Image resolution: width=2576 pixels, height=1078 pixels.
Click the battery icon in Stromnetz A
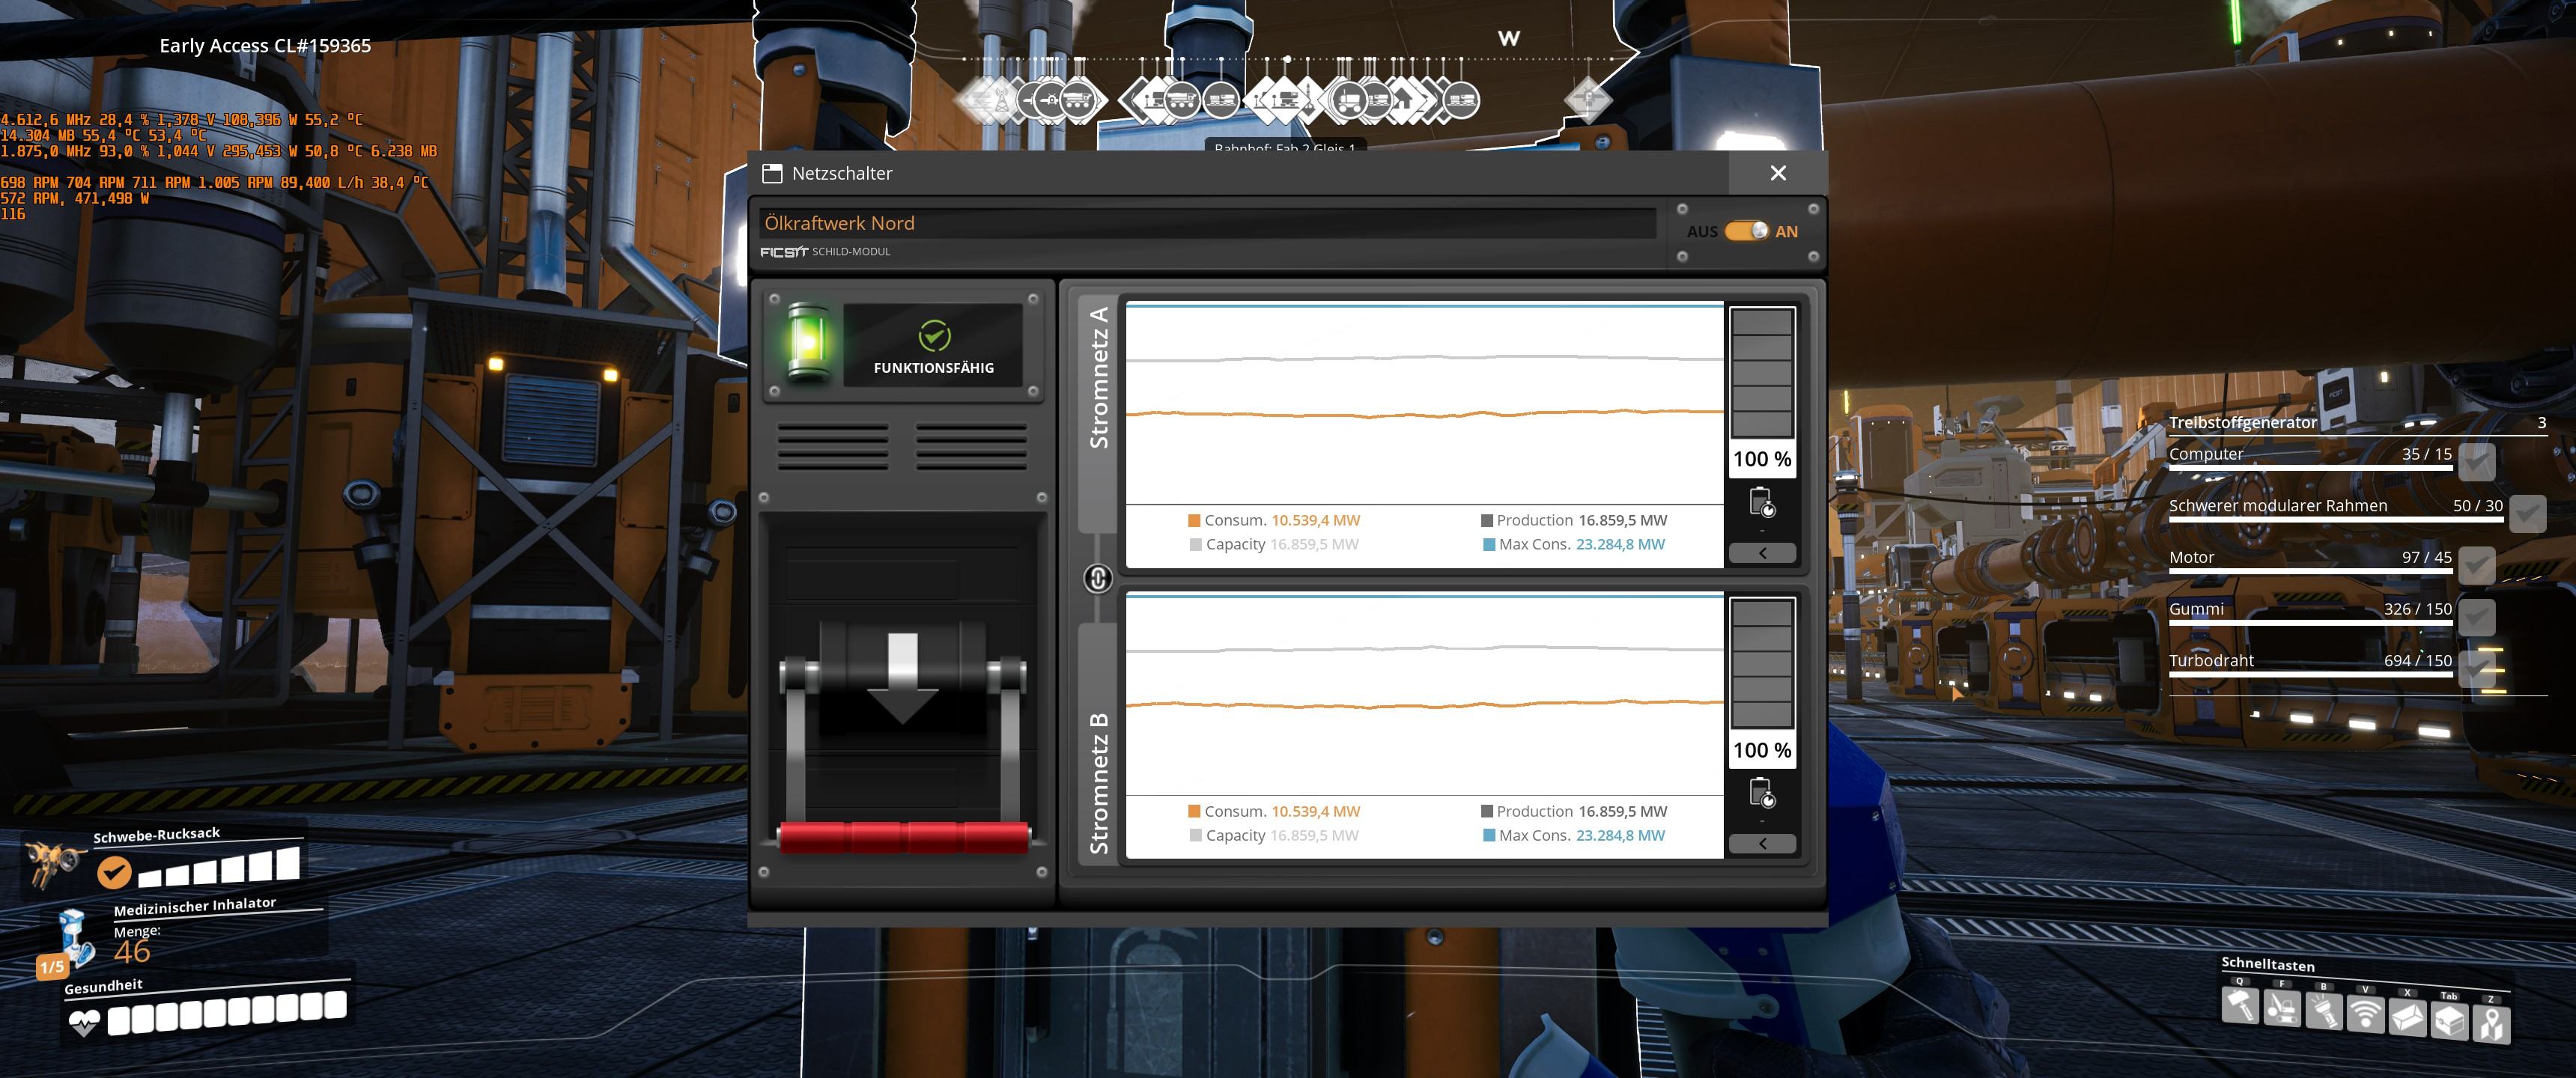(1762, 502)
